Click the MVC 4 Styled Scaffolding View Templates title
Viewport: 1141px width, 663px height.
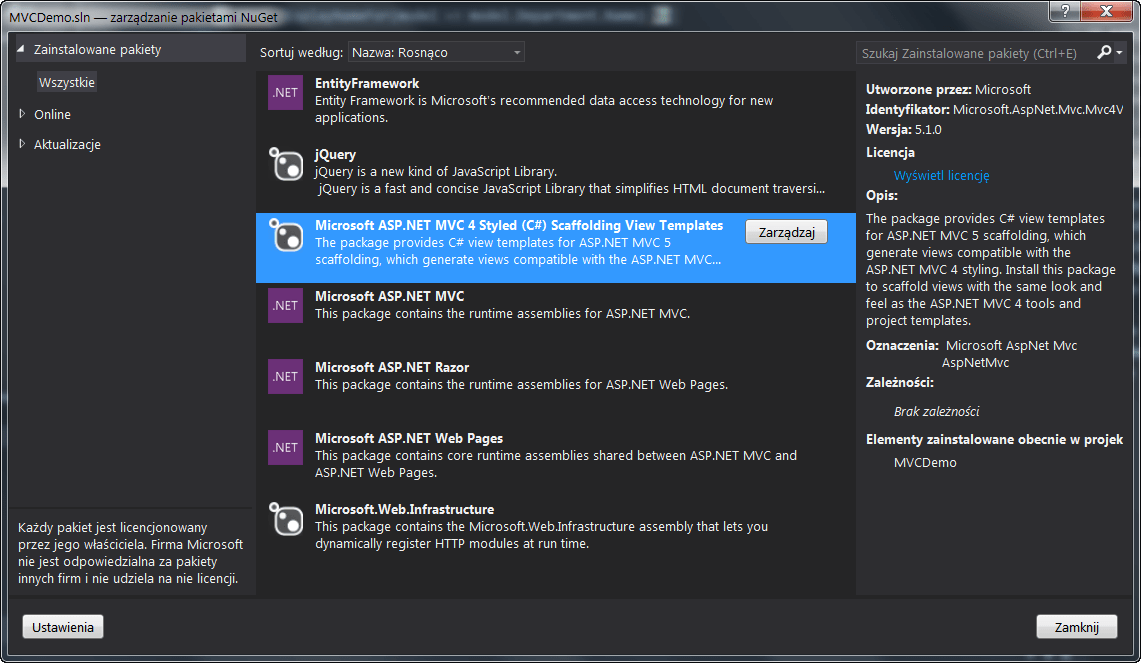519,226
